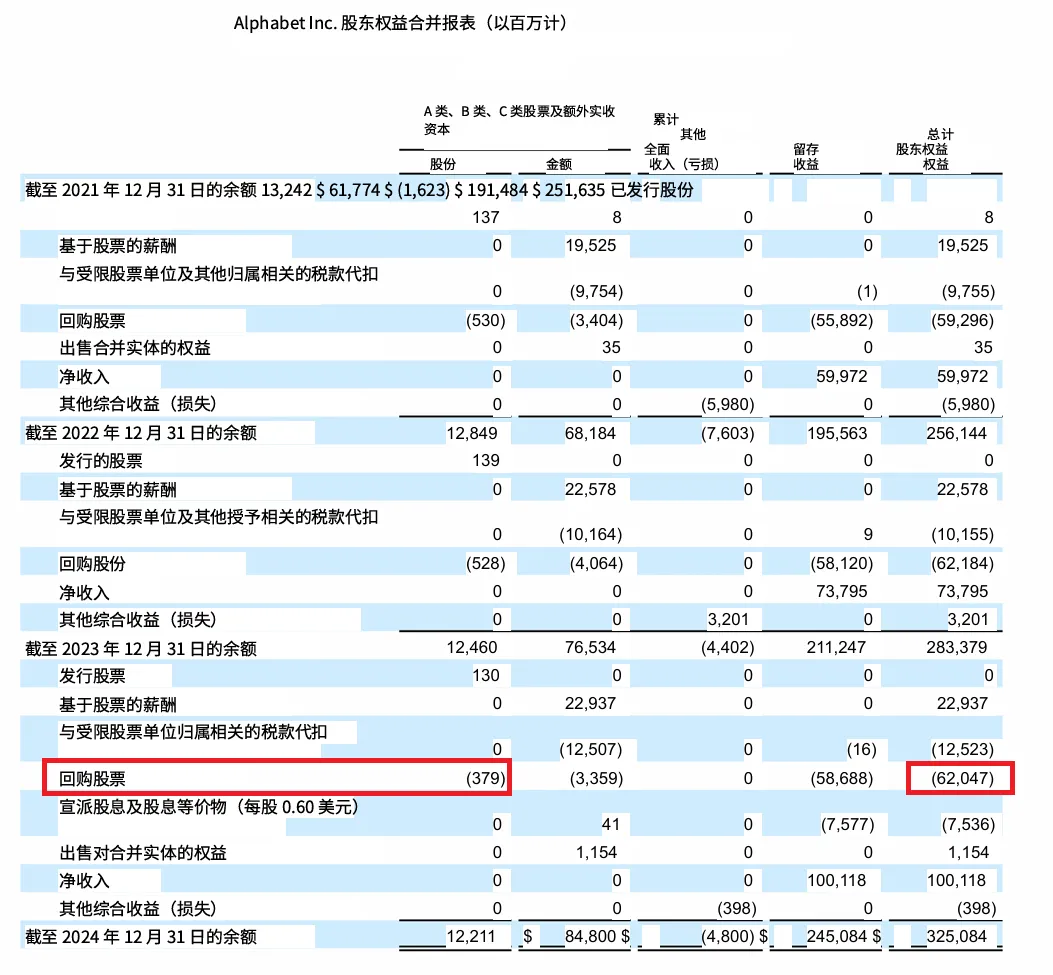Select the header 'A类、B类、C类股票及额外实收资本'
Viewport: 1053px width, 975px height.
519,120
